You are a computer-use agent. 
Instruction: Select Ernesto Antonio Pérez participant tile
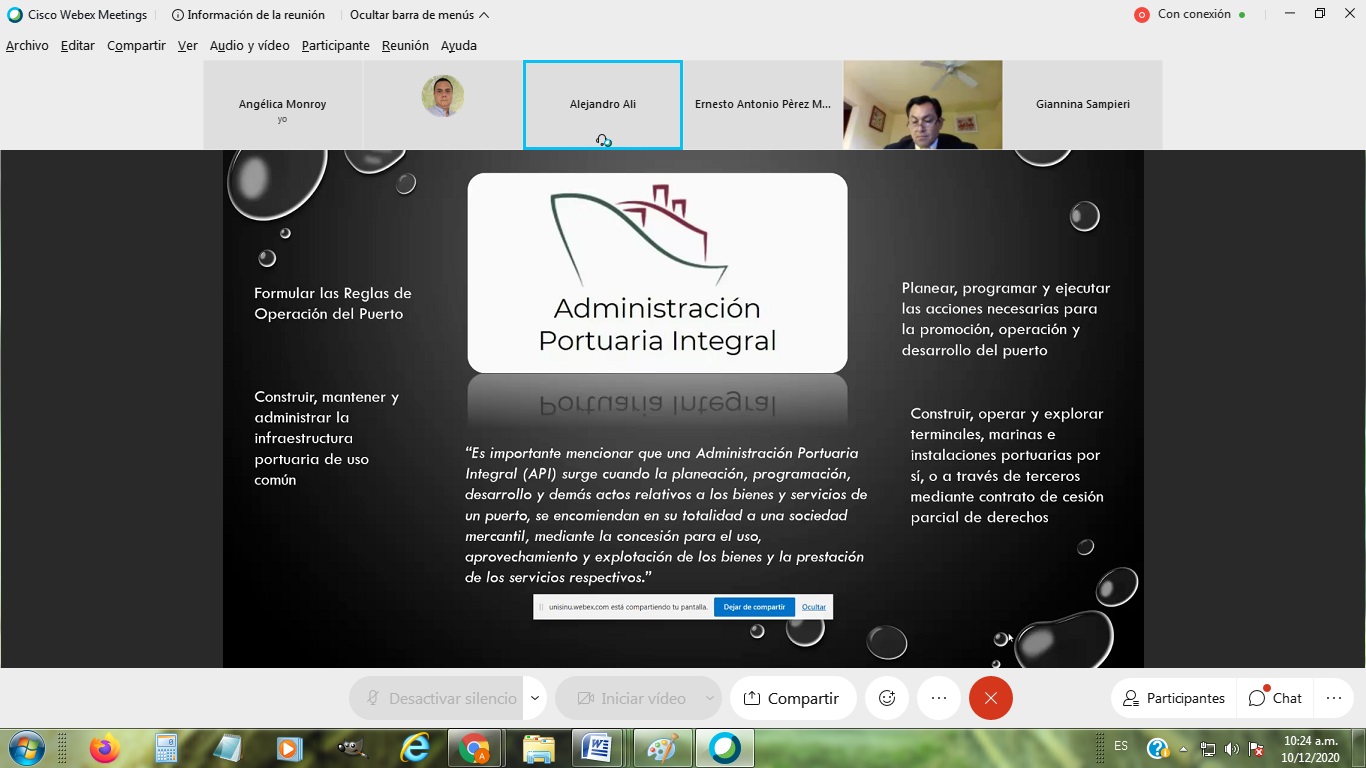coord(763,105)
